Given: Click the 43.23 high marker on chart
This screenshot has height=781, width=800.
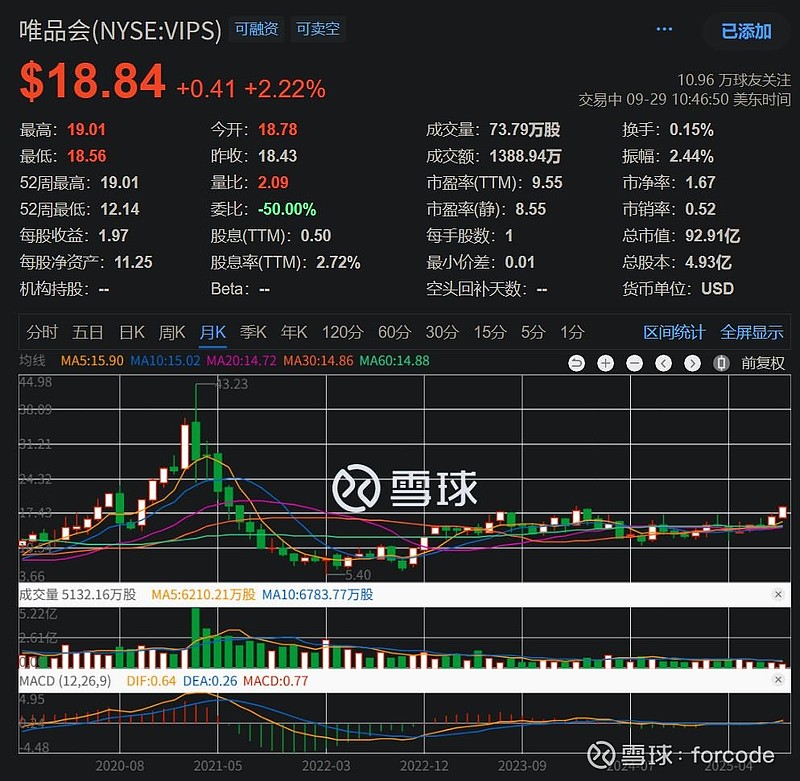Looking at the screenshot, I should 232,384.
